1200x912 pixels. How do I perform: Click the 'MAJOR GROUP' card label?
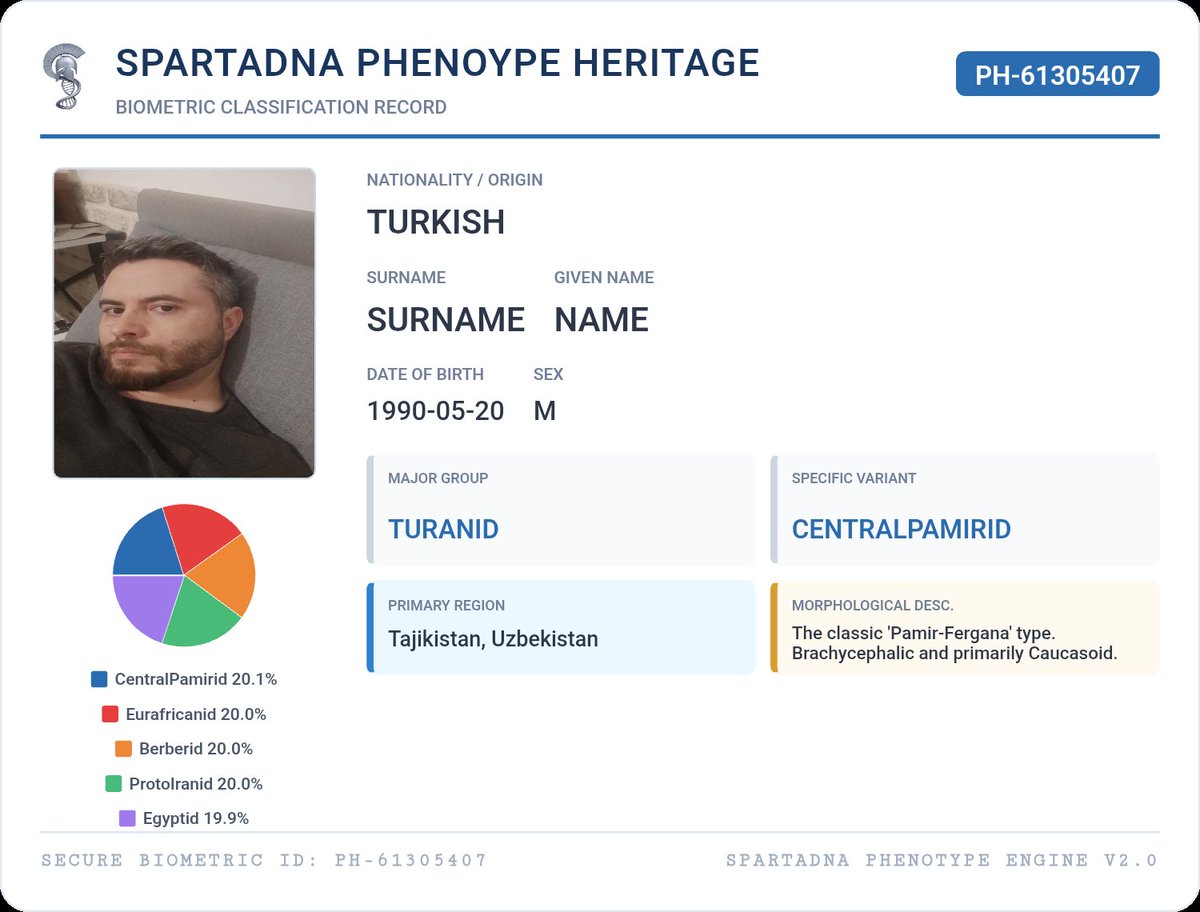(438, 478)
